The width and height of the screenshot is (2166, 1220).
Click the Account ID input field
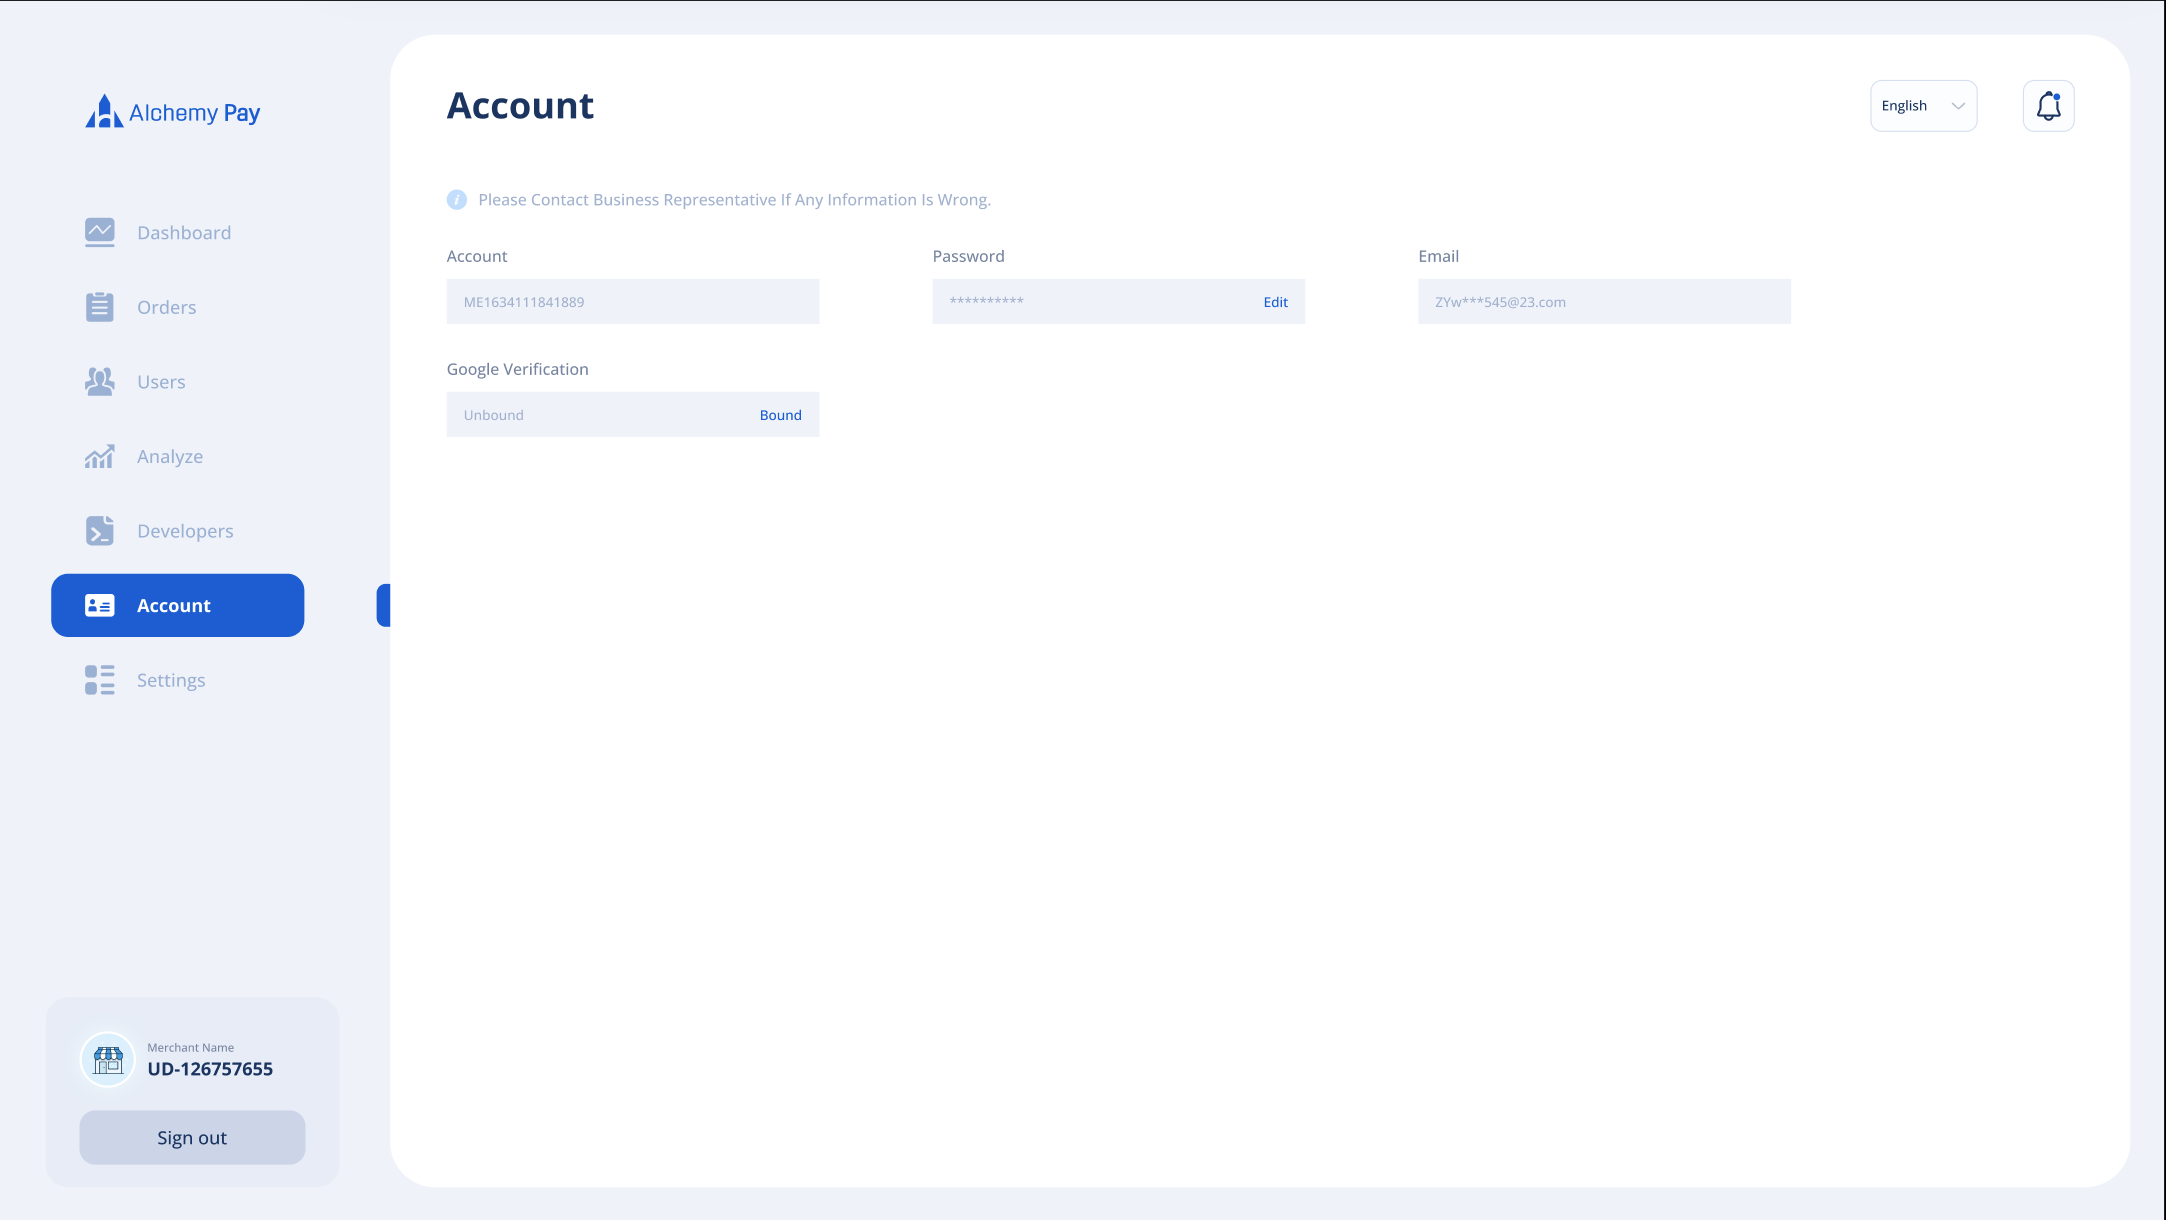tap(632, 302)
